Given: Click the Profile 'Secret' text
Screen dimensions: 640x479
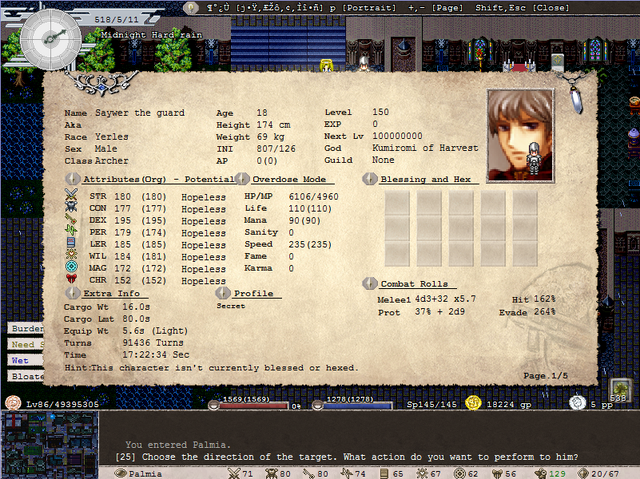Looking at the screenshot, I should (231, 306).
